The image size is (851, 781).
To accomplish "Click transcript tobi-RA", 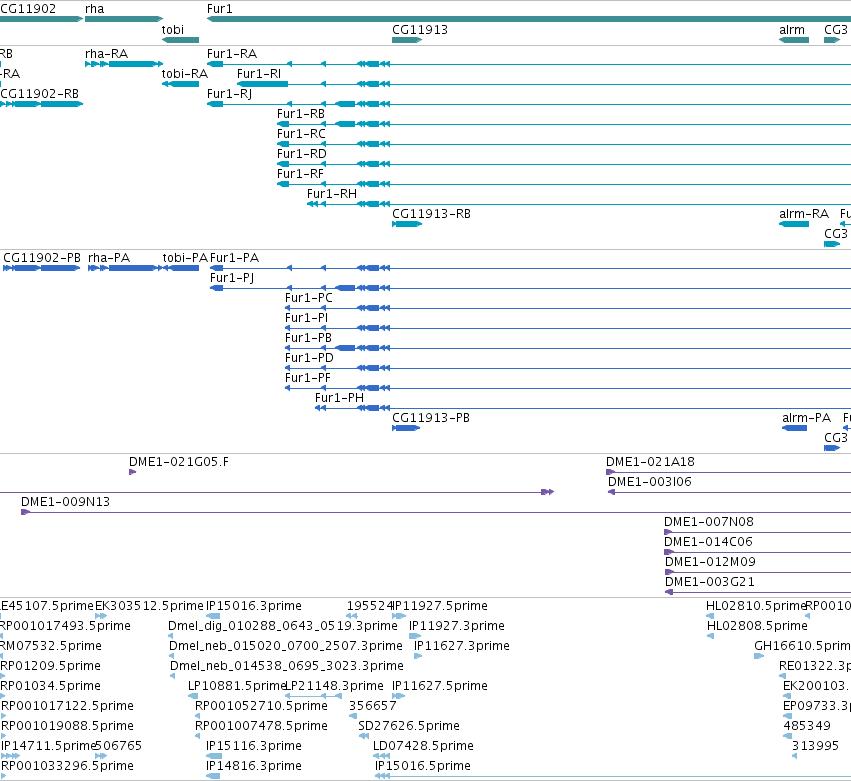I will point(185,74).
